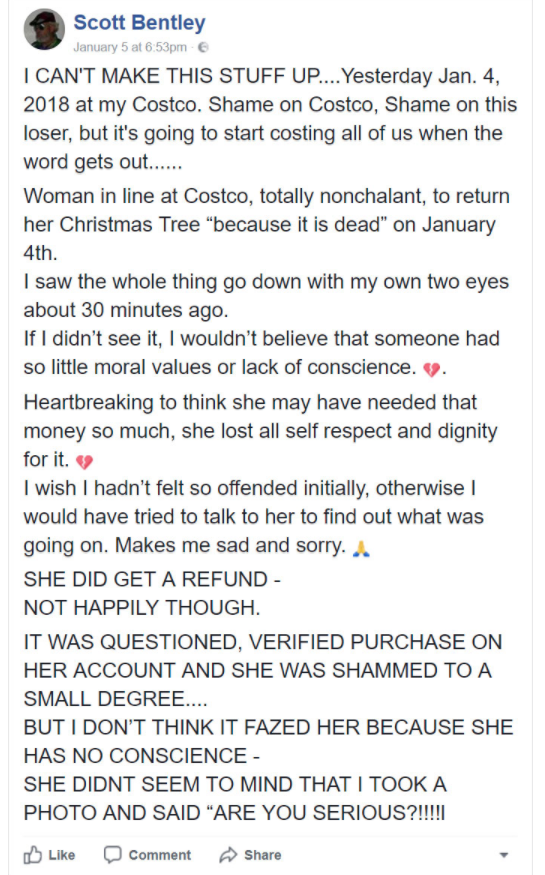Click the "Like" text label
545x875 pixels.
pyautogui.click(x=61, y=855)
